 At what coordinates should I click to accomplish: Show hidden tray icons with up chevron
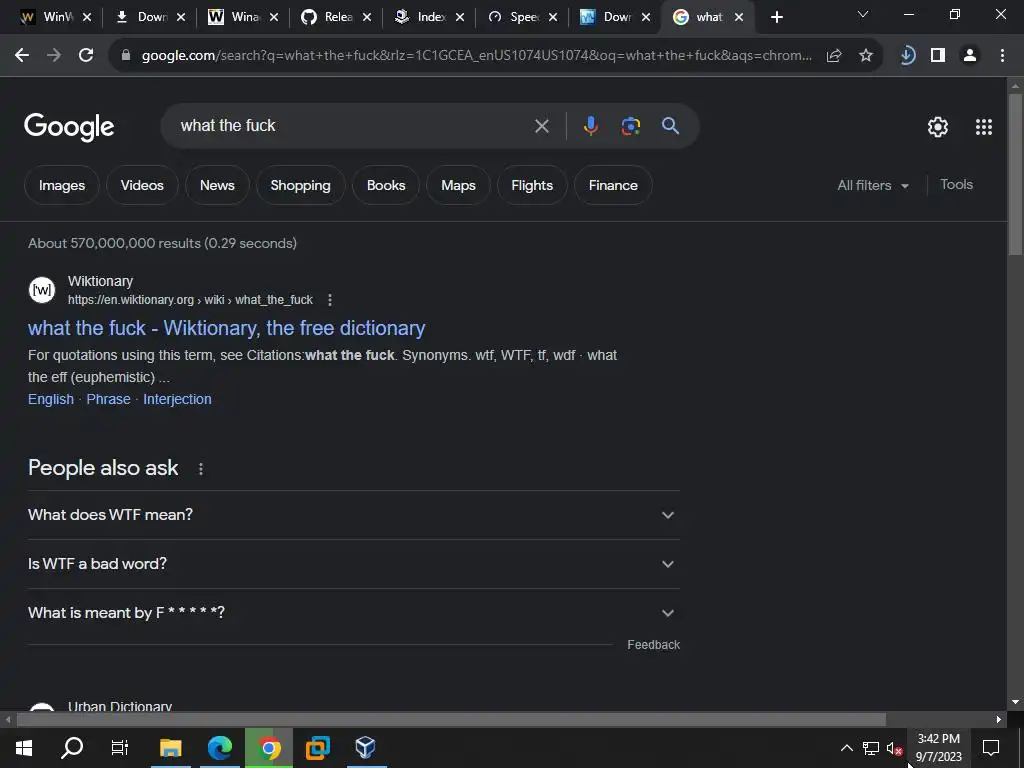846,748
